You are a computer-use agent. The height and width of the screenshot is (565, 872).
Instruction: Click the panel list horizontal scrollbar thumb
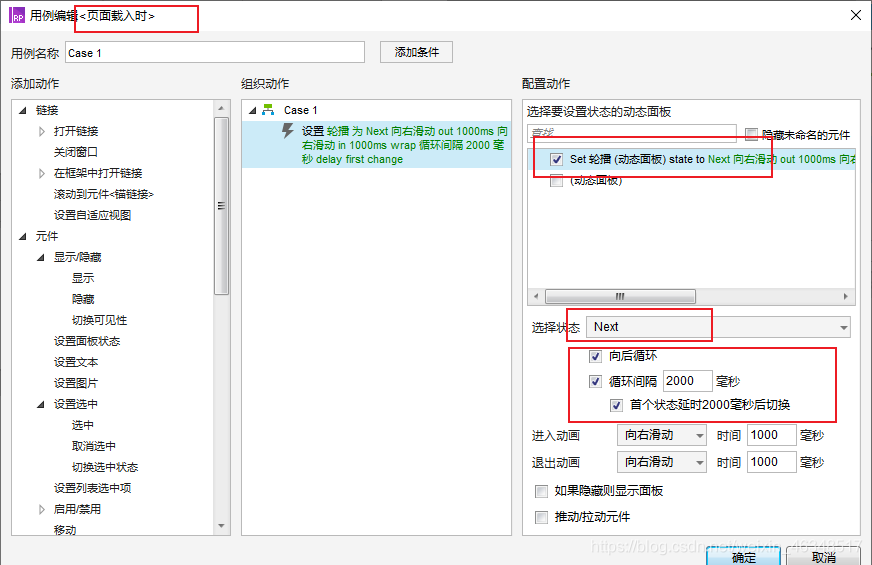point(620,296)
